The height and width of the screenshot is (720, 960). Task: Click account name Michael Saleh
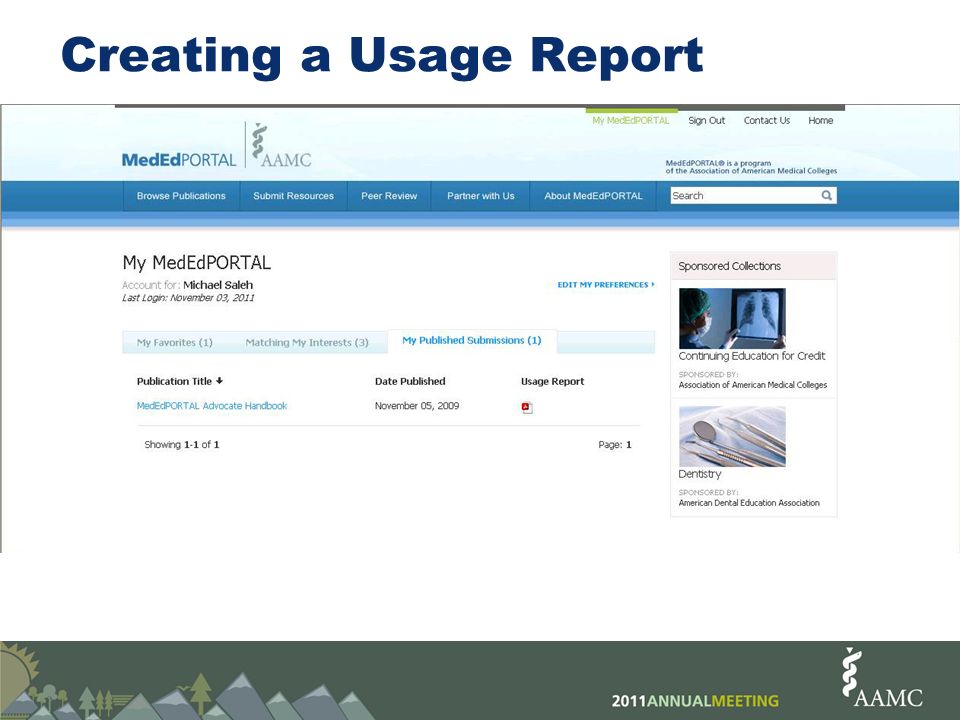coord(218,285)
